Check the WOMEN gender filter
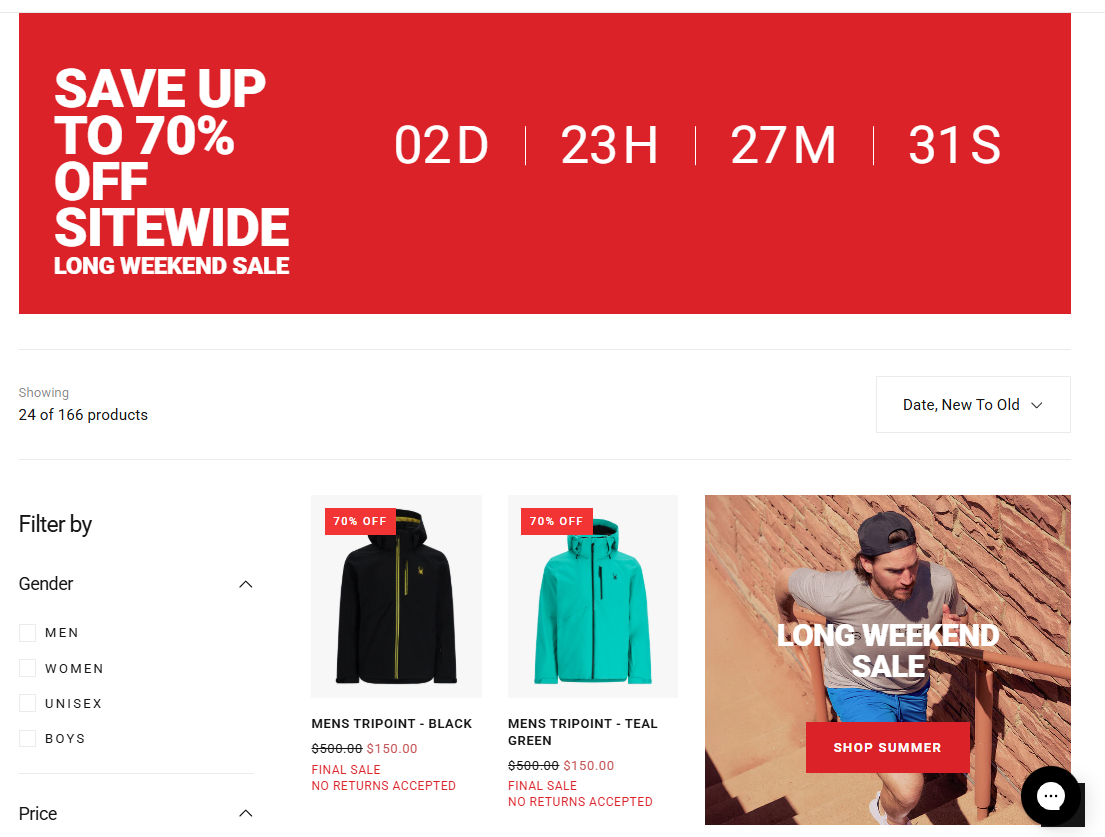 click(x=27, y=668)
